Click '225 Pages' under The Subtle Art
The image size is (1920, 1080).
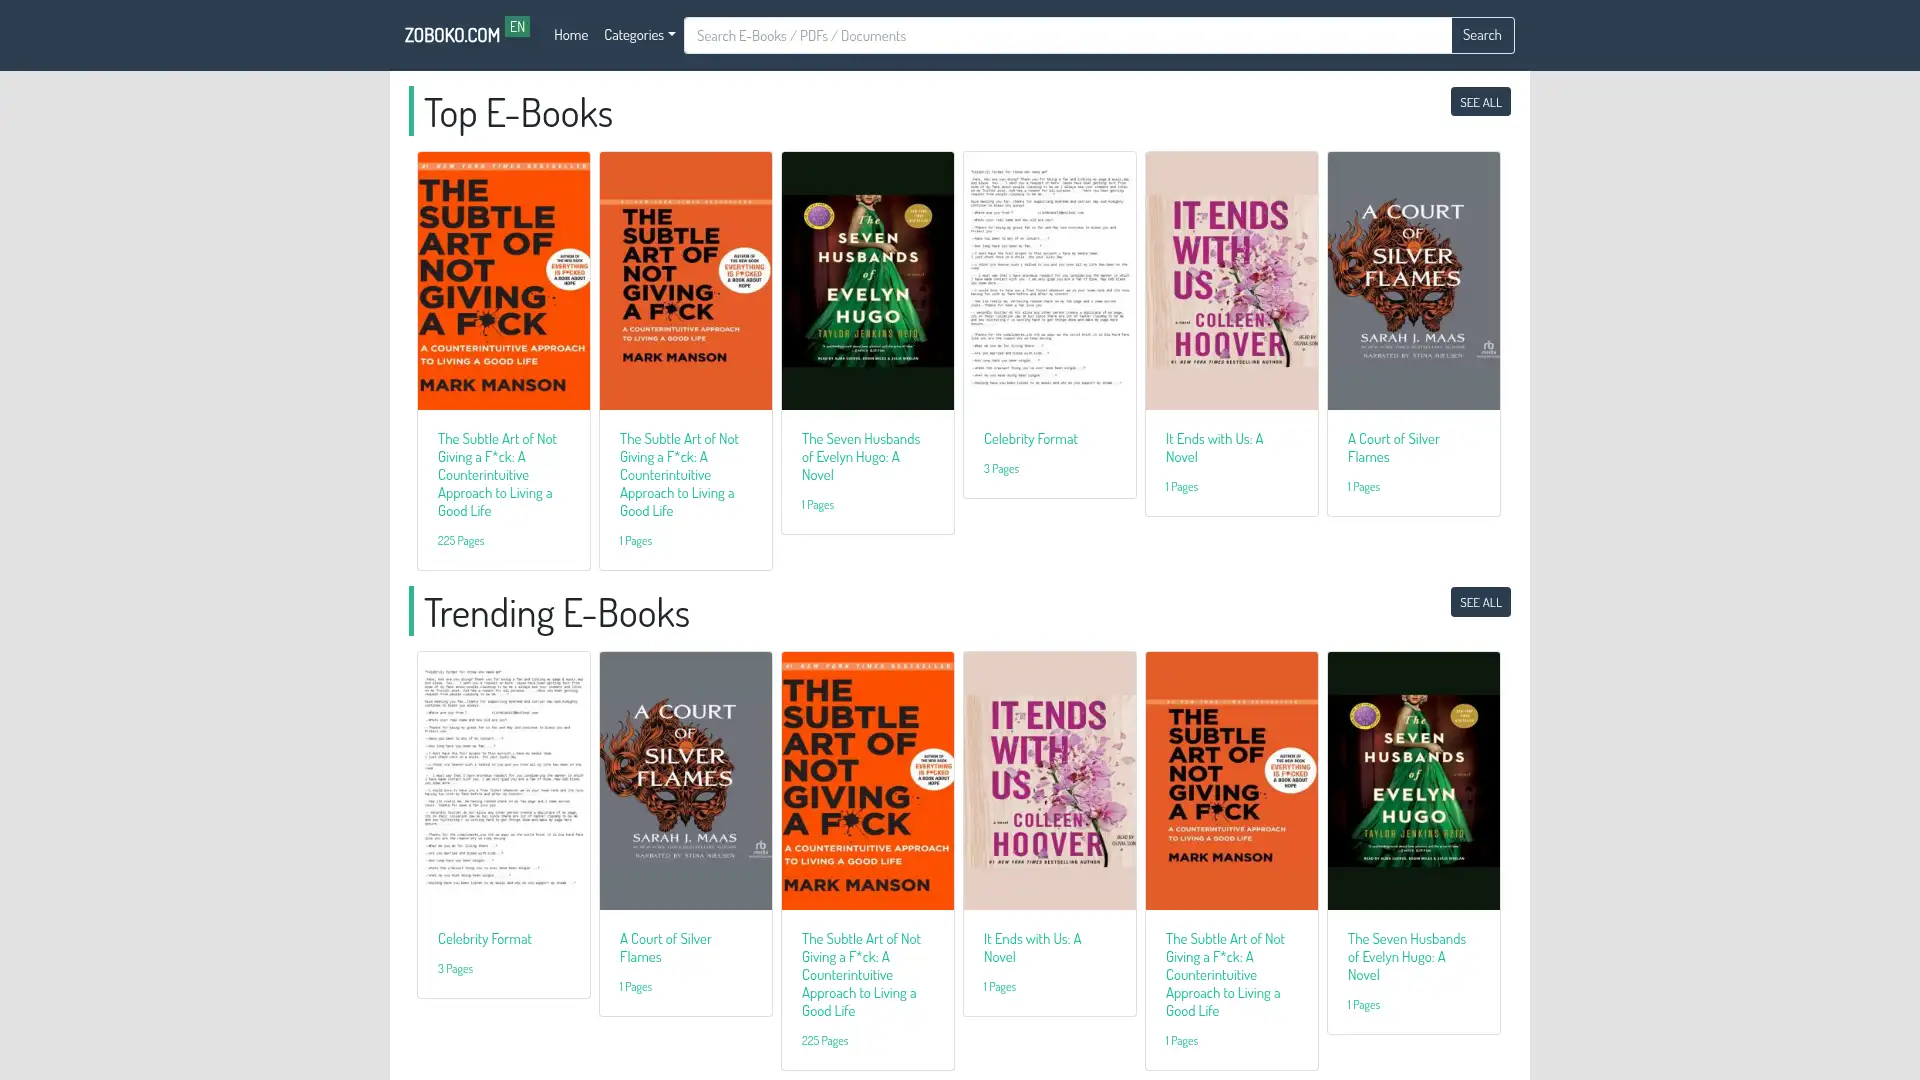(460, 540)
